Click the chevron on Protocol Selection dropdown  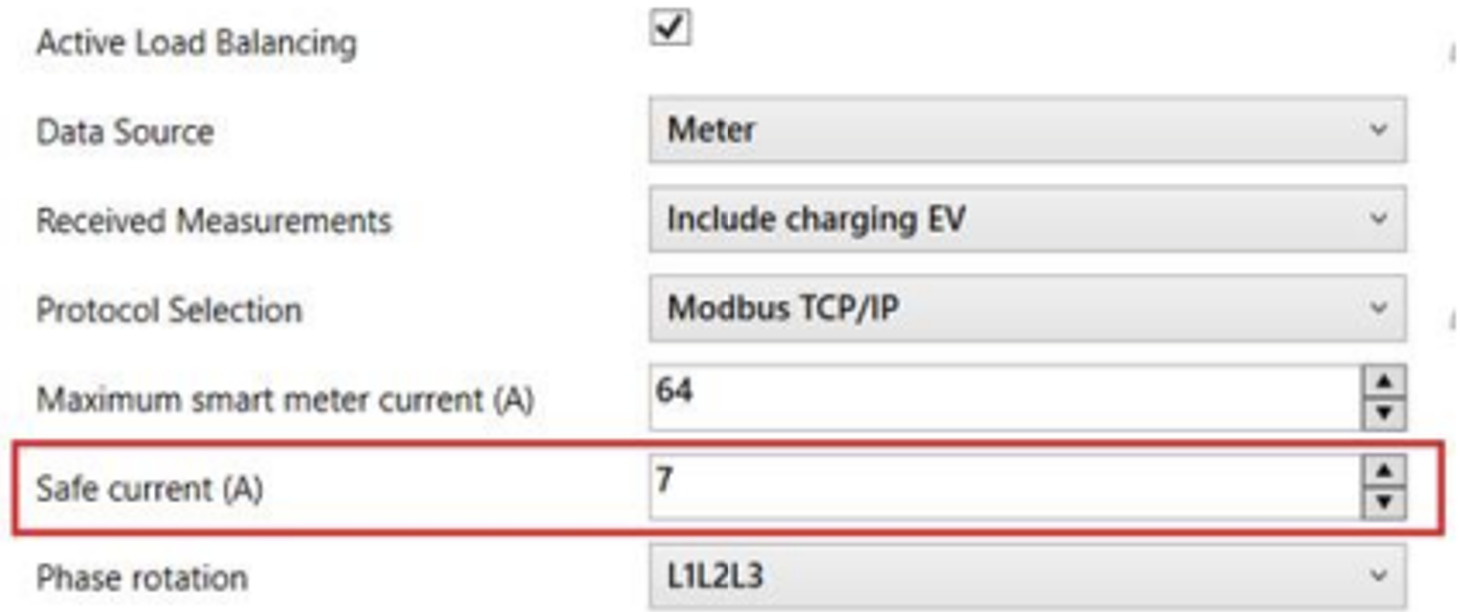1379,308
